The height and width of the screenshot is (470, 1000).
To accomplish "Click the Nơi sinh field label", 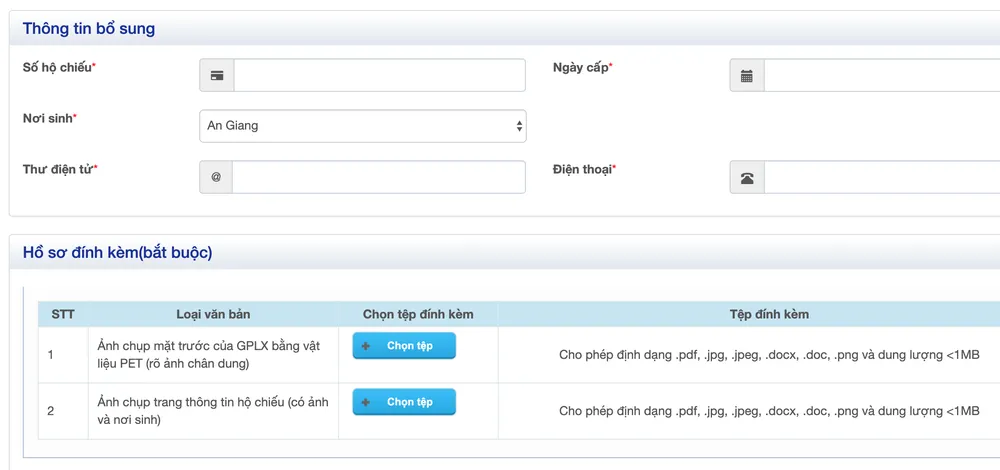I will point(48,118).
